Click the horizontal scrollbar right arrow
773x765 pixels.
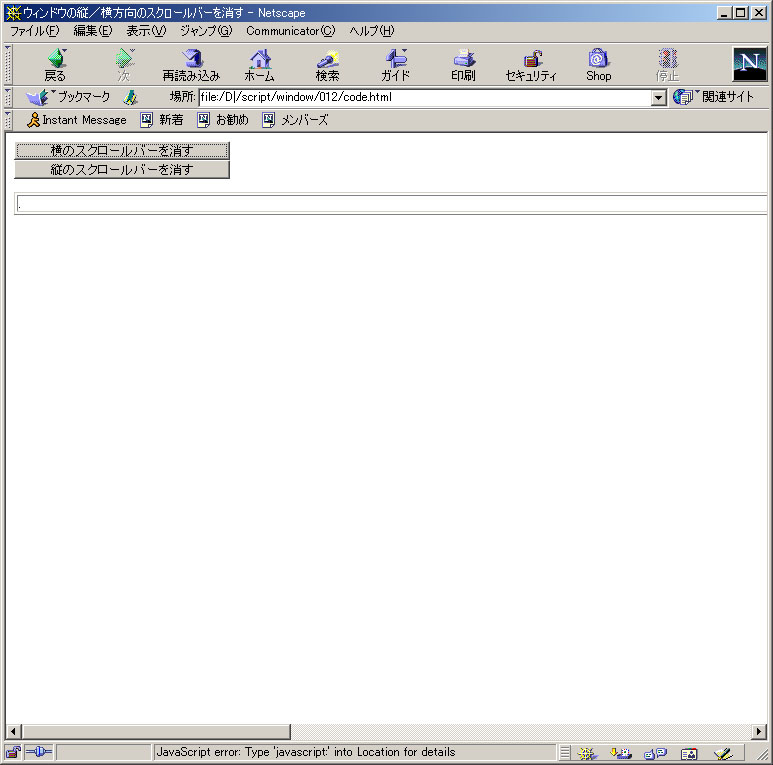click(759, 732)
